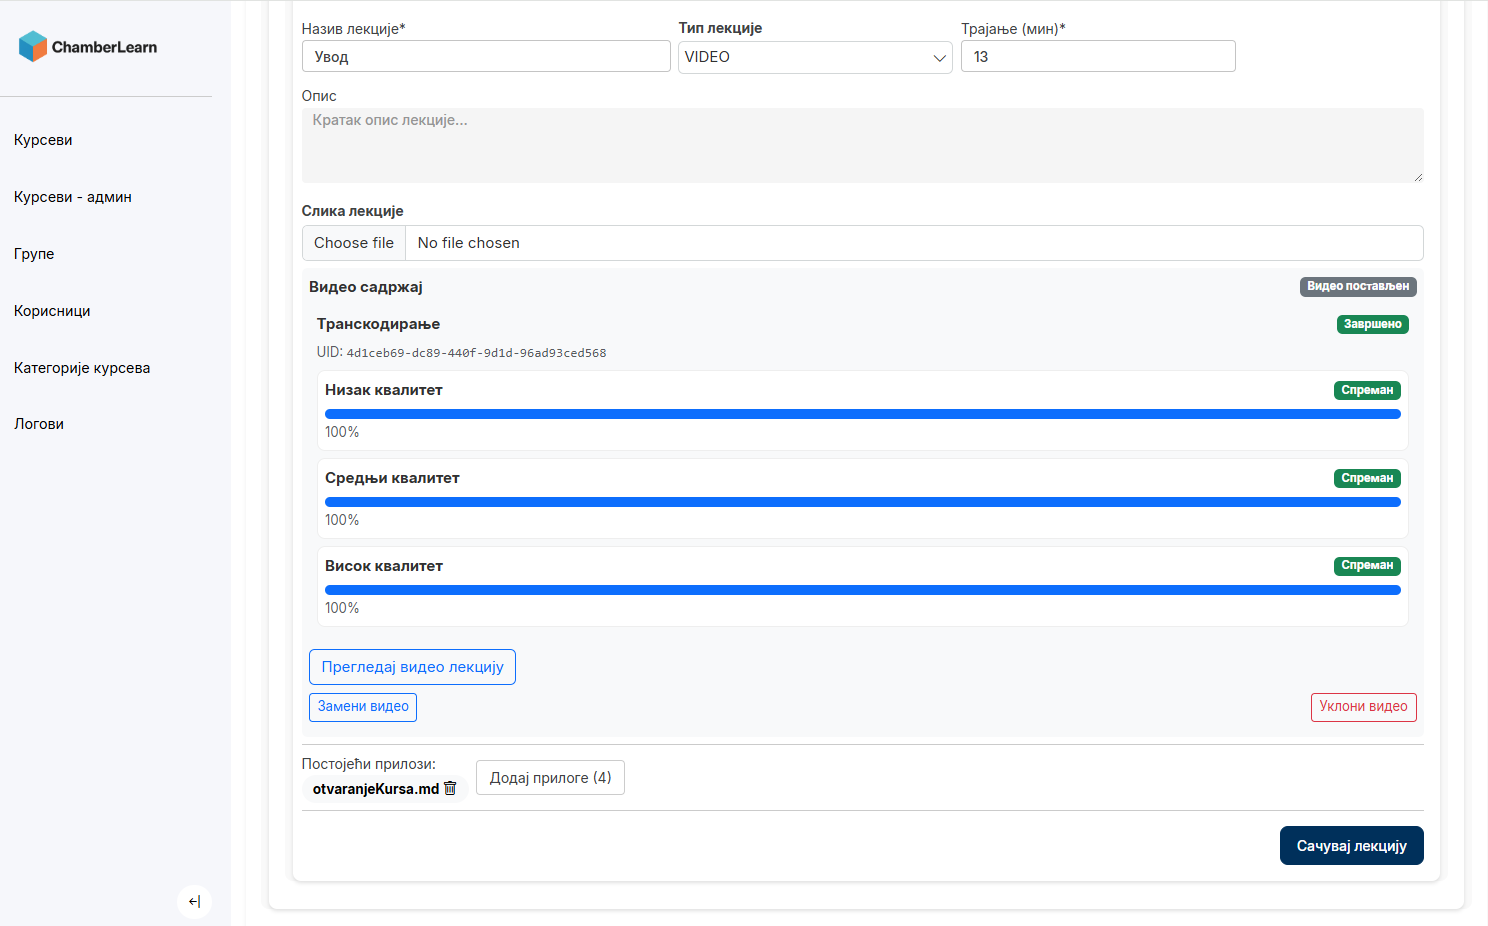Navigate to Корисници
Image resolution: width=1488 pixels, height=926 pixels.
pyautogui.click(x=52, y=311)
